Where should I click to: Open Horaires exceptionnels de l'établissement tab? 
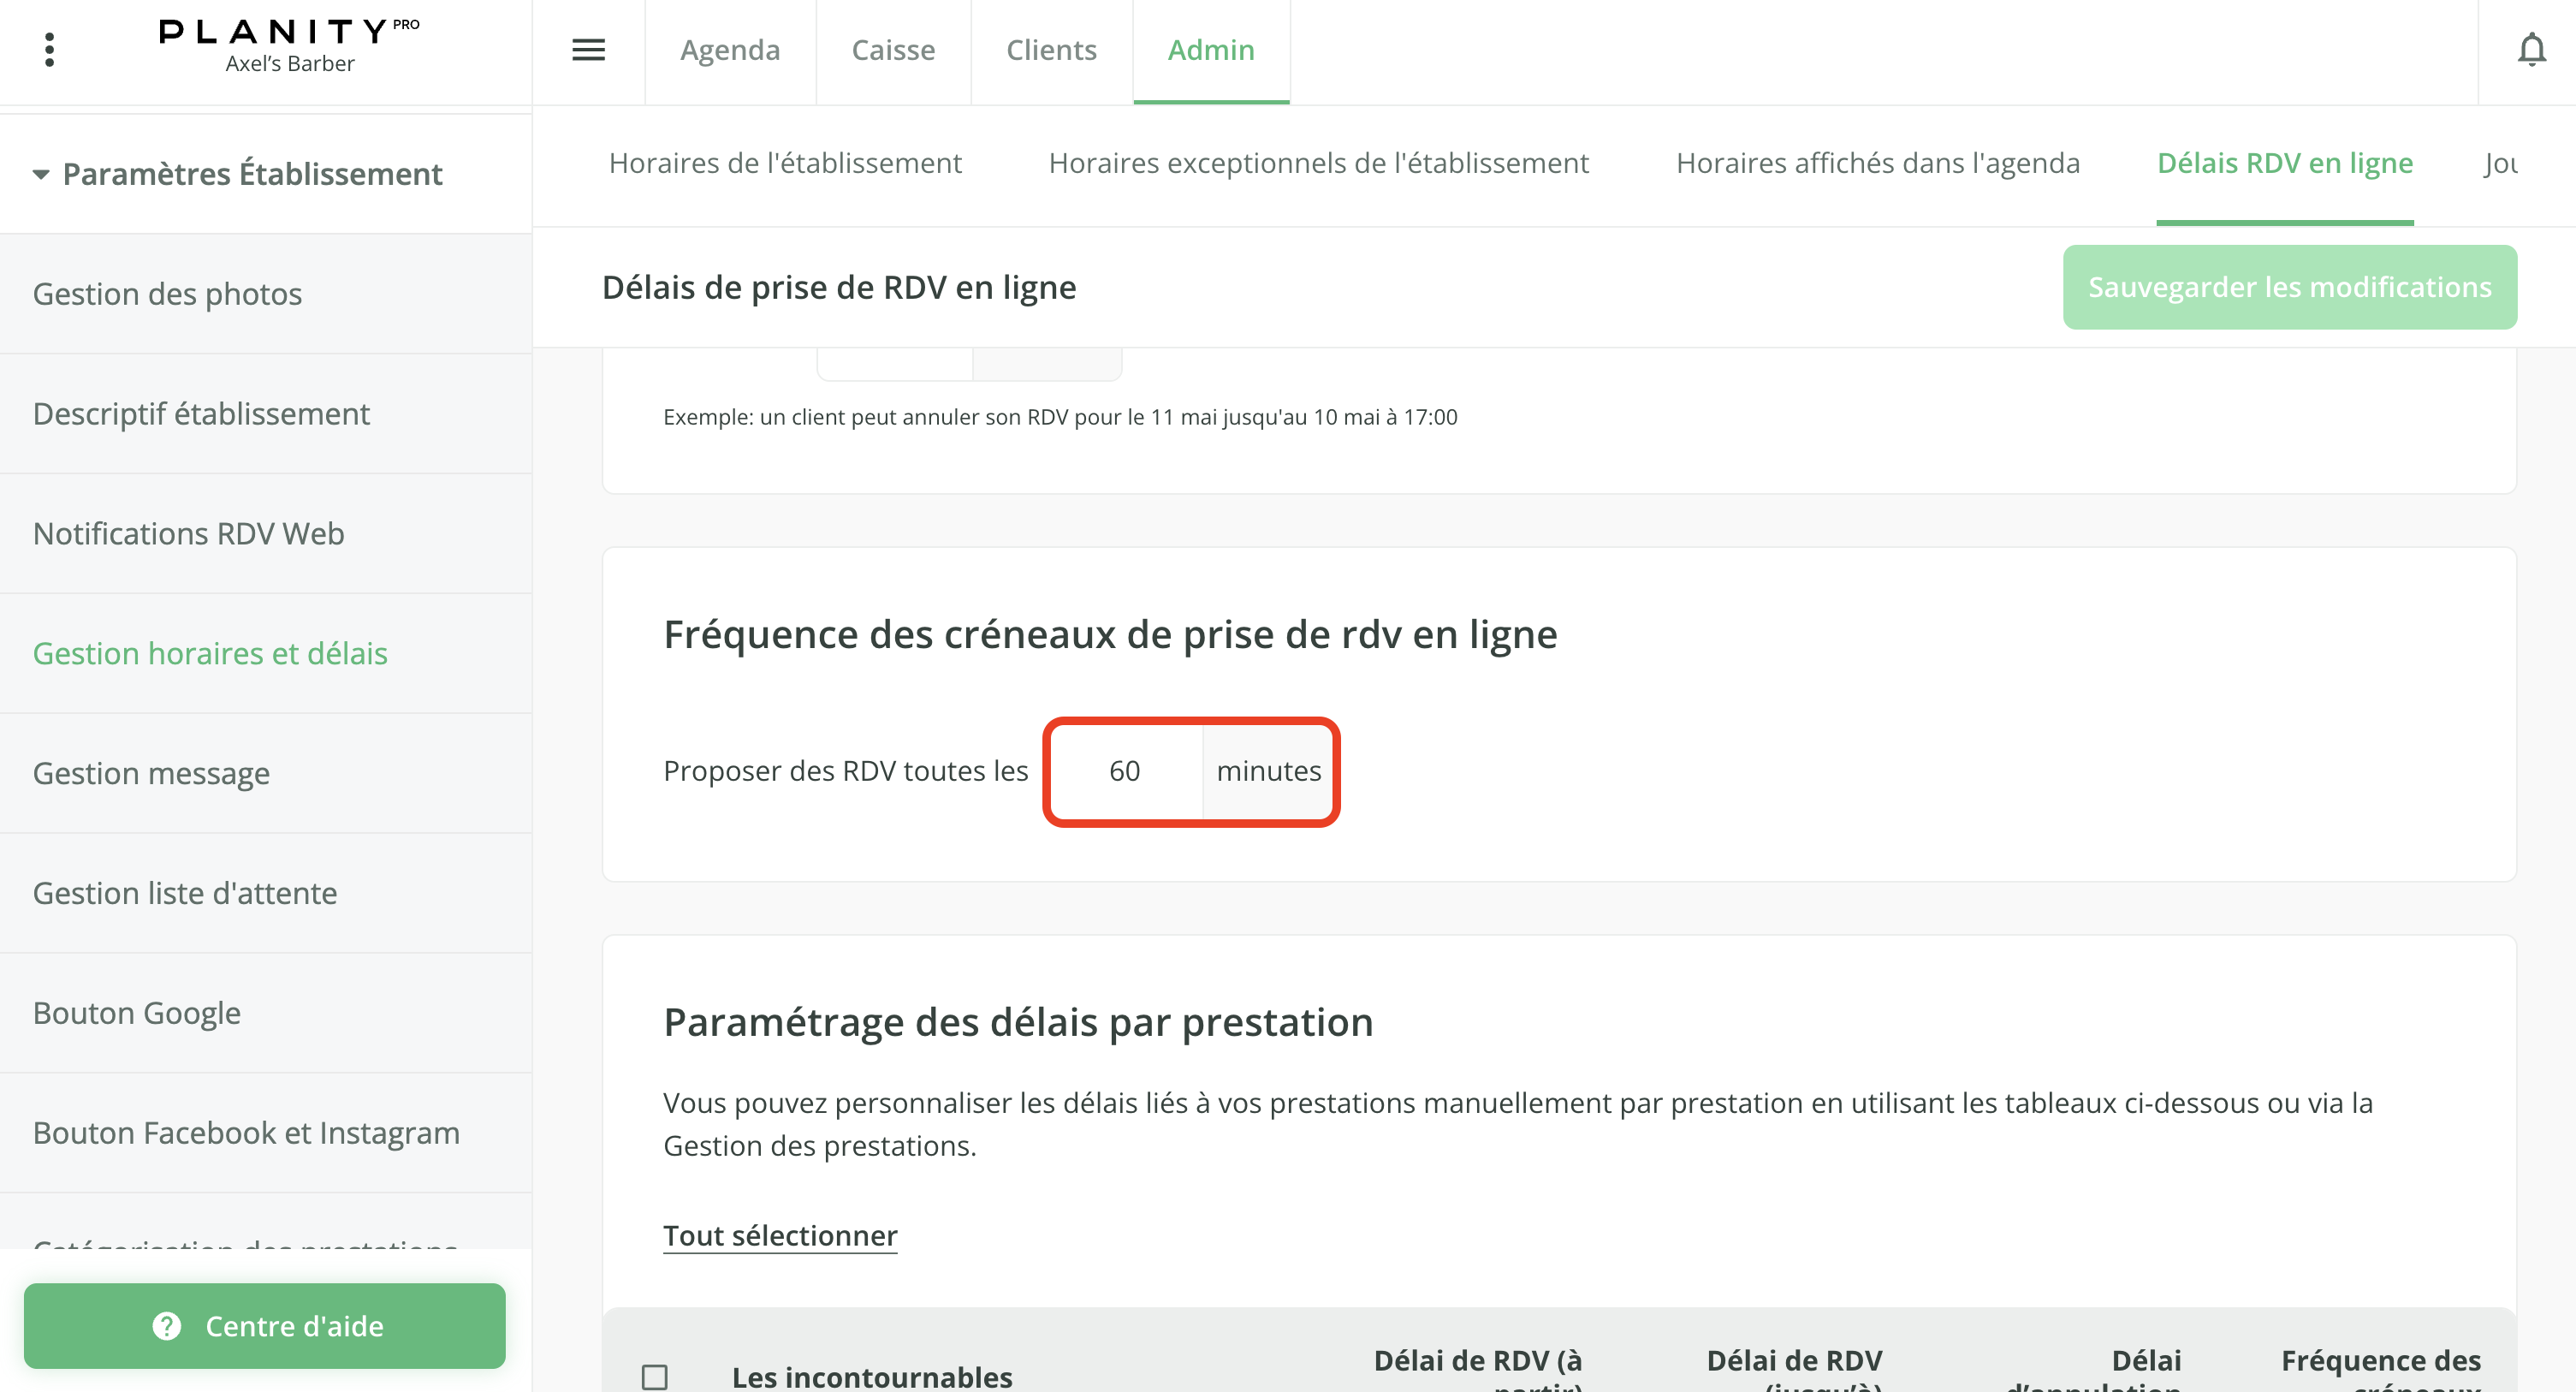(1318, 163)
